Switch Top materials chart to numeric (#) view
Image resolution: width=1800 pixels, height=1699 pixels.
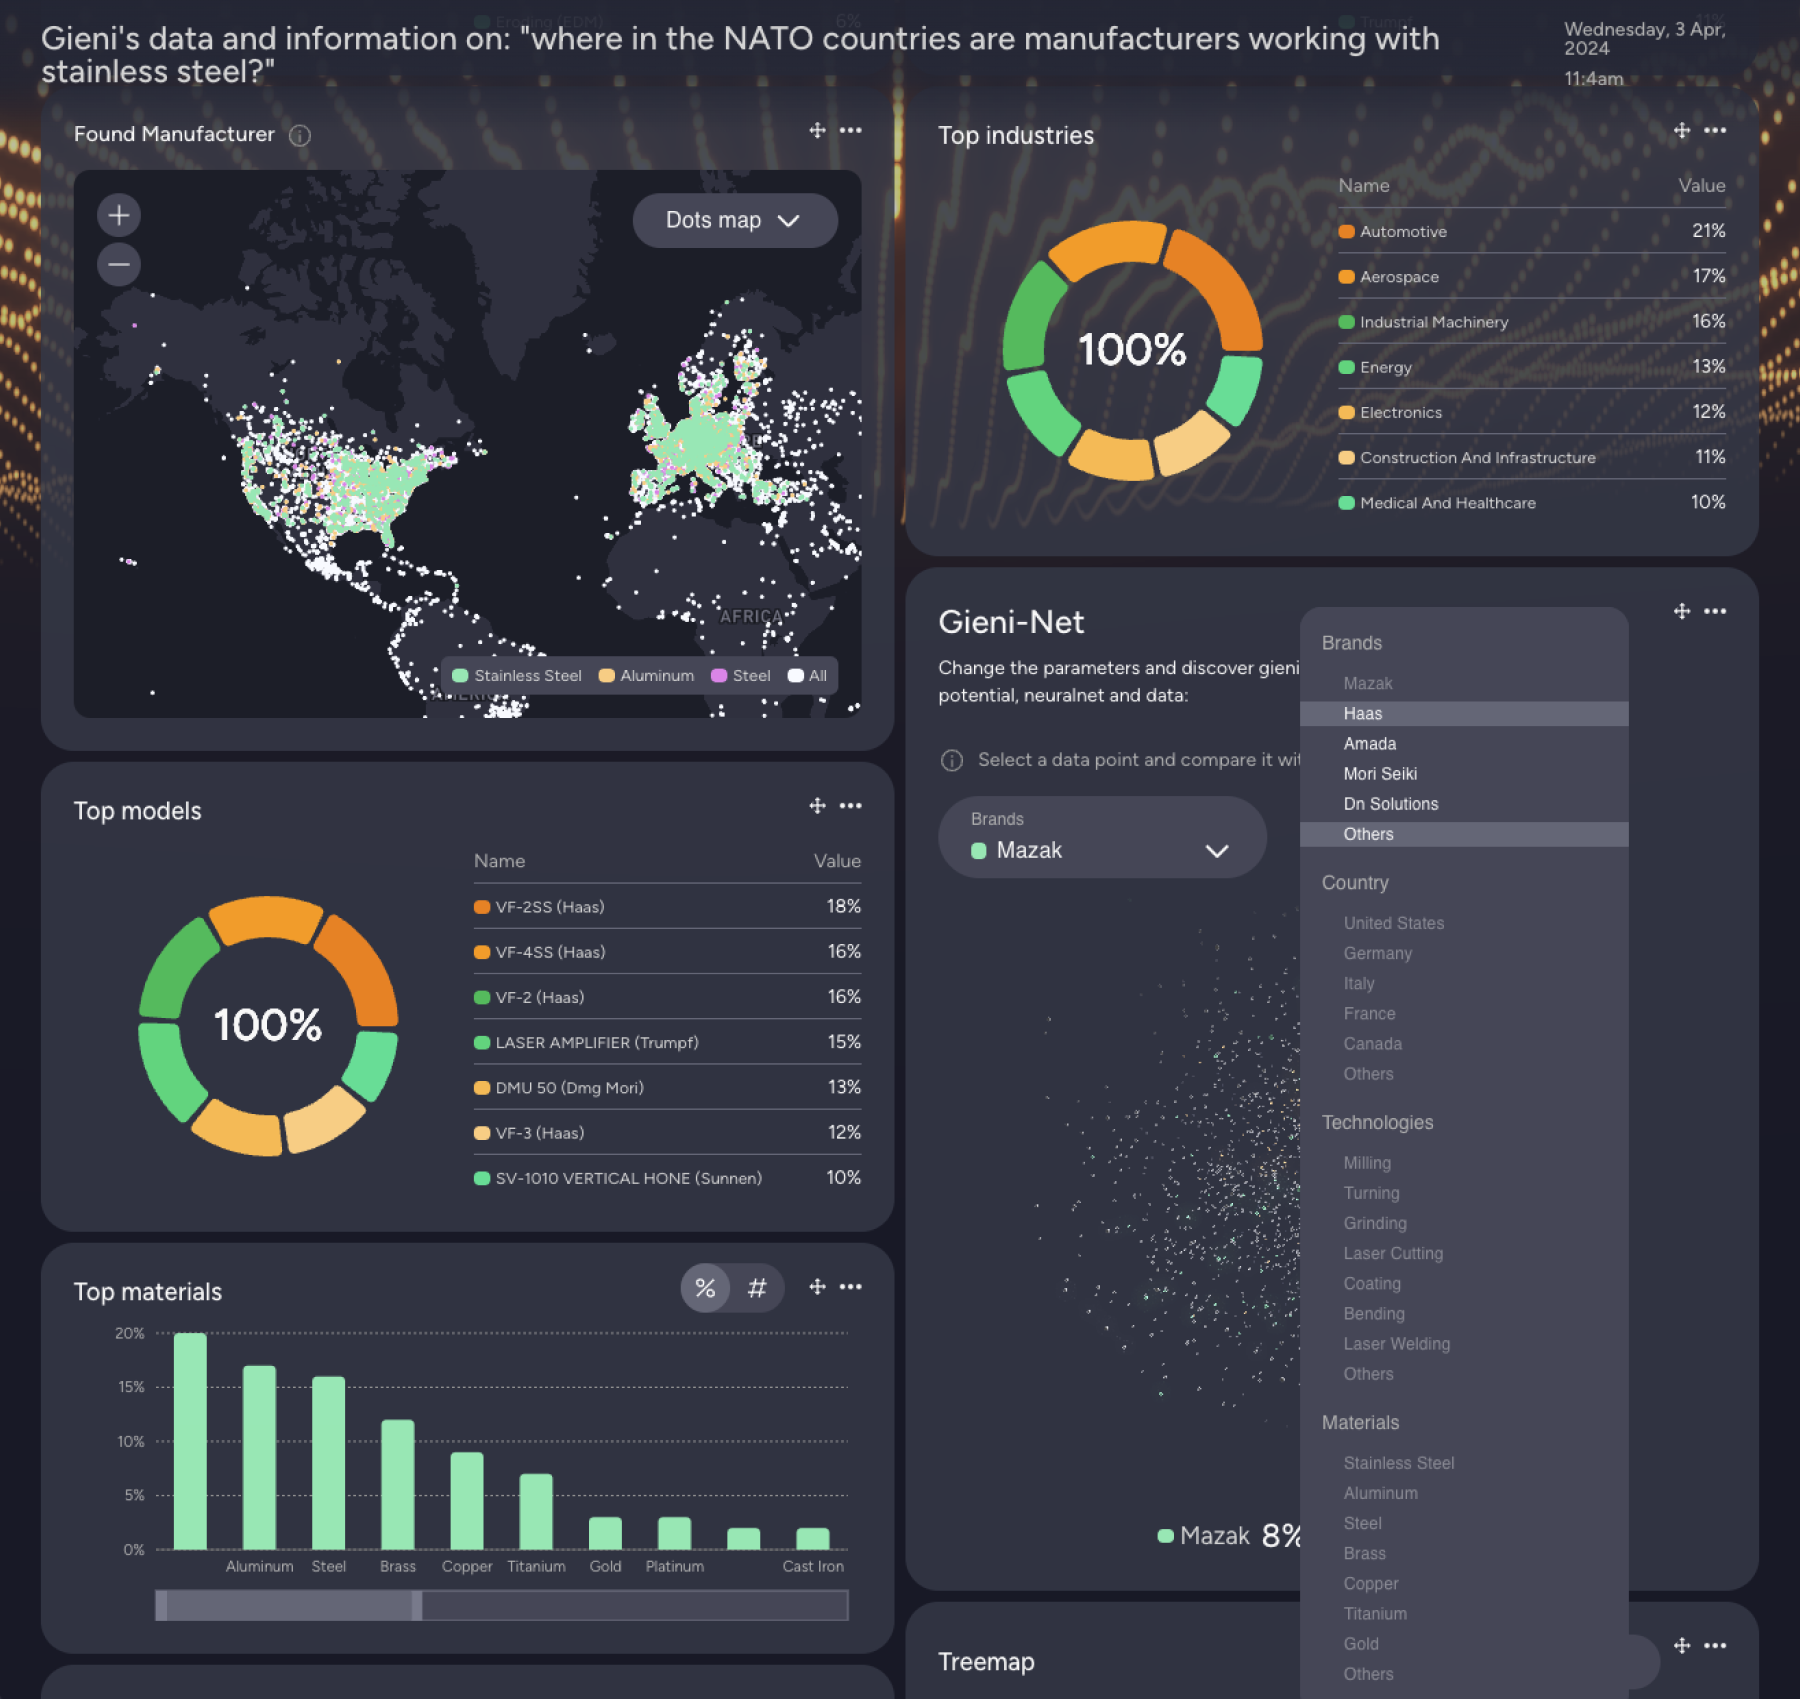click(x=757, y=1289)
